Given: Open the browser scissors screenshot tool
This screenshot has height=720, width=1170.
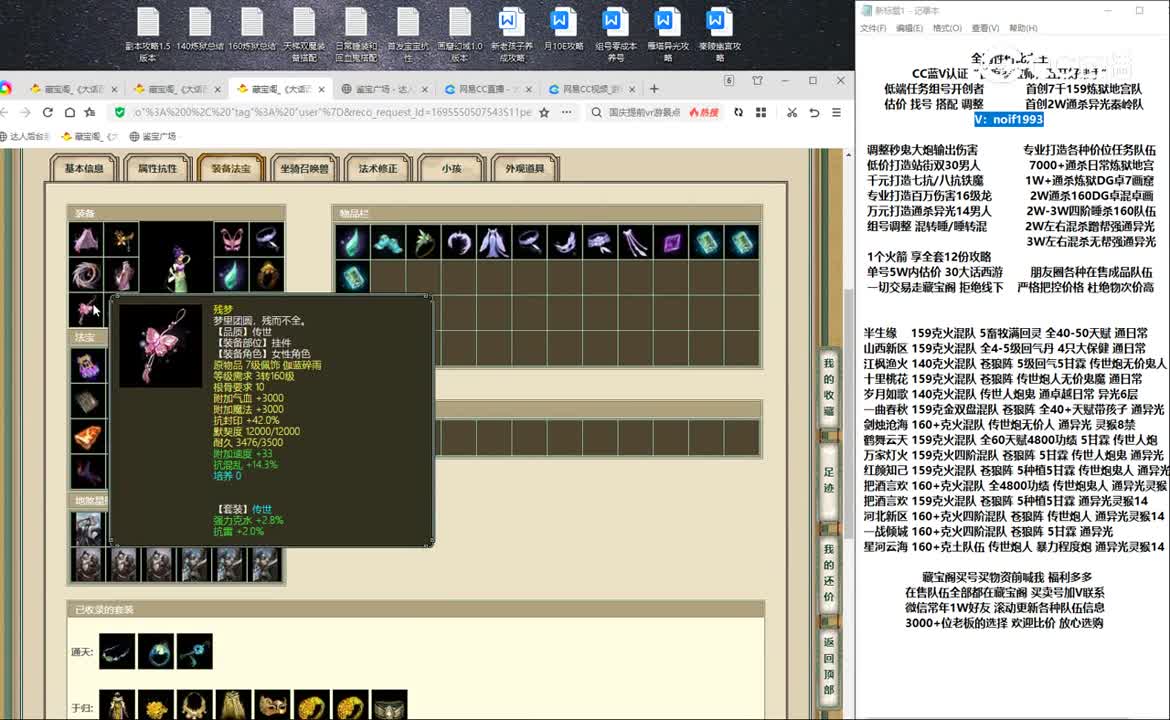Looking at the screenshot, I should coord(792,113).
